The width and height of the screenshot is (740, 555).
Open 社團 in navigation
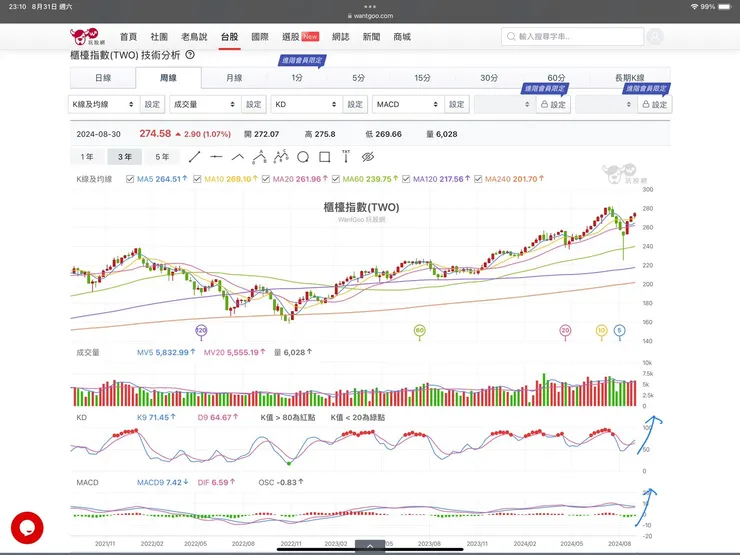click(x=159, y=37)
